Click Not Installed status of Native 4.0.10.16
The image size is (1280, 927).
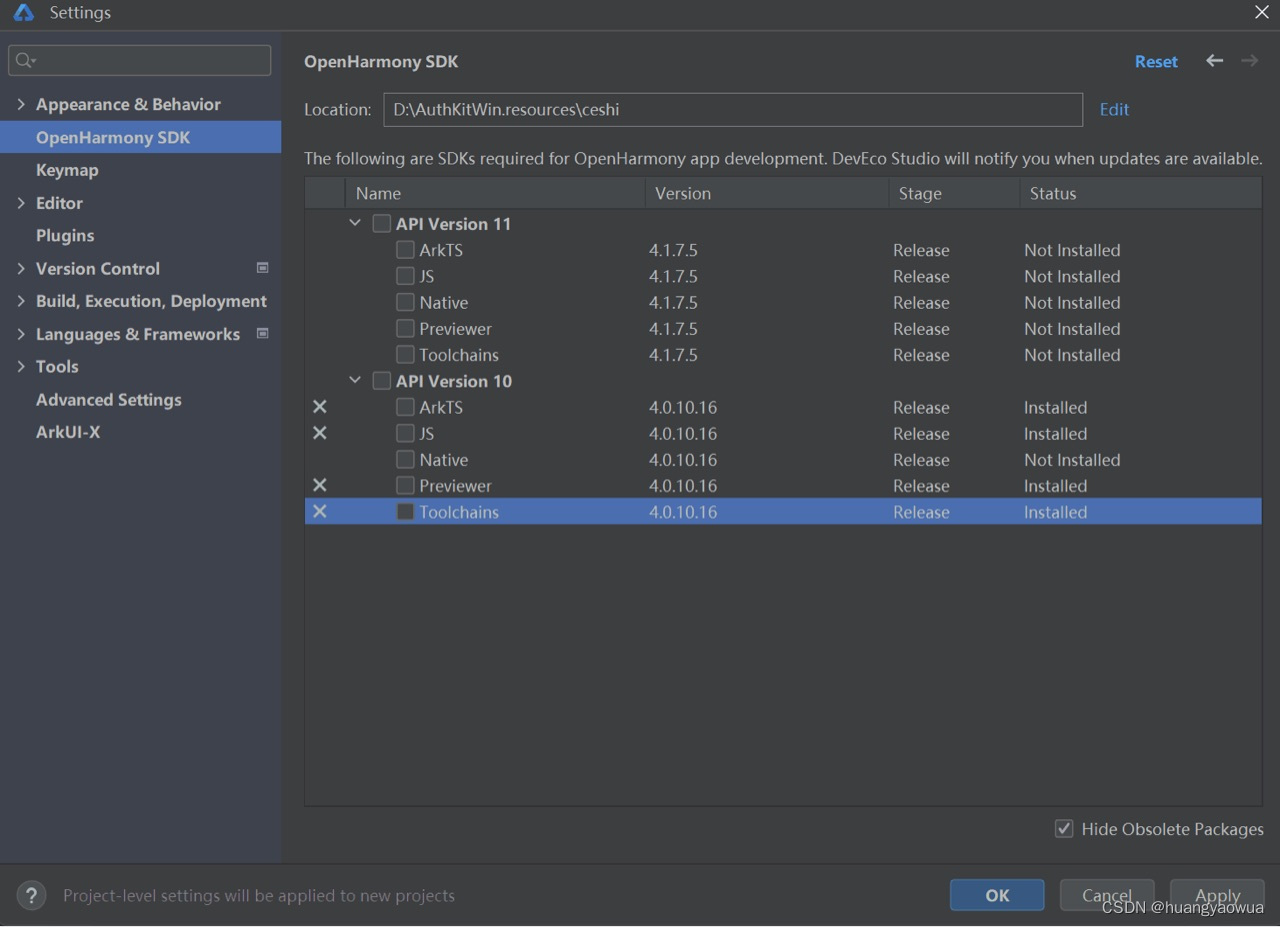tap(1072, 459)
